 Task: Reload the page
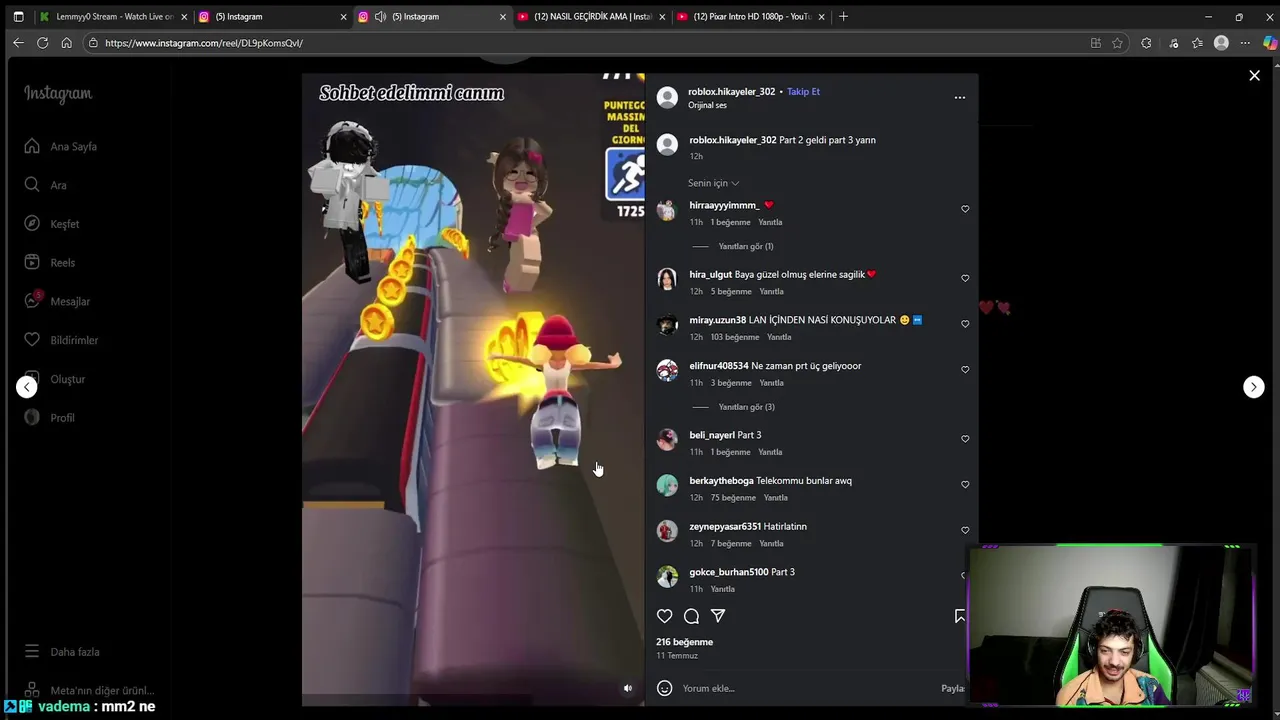[x=42, y=43]
